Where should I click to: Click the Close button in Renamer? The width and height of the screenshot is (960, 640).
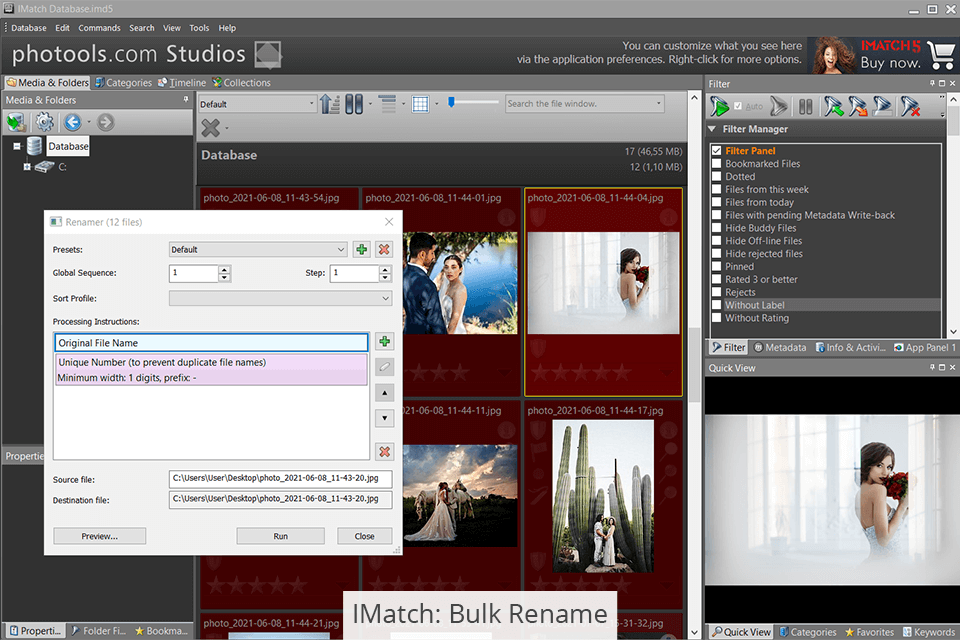point(364,536)
